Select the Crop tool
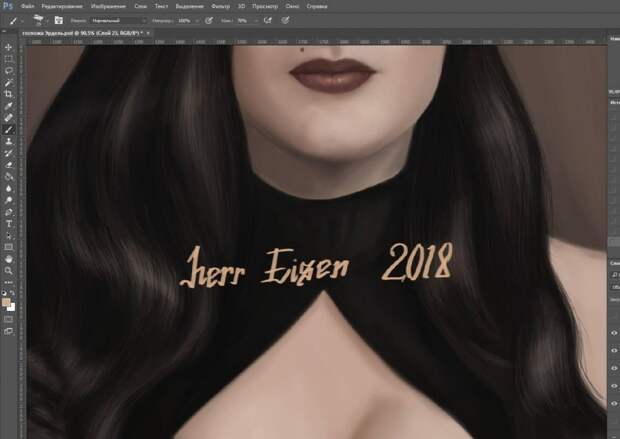 pyautogui.click(x=8, y=94)
